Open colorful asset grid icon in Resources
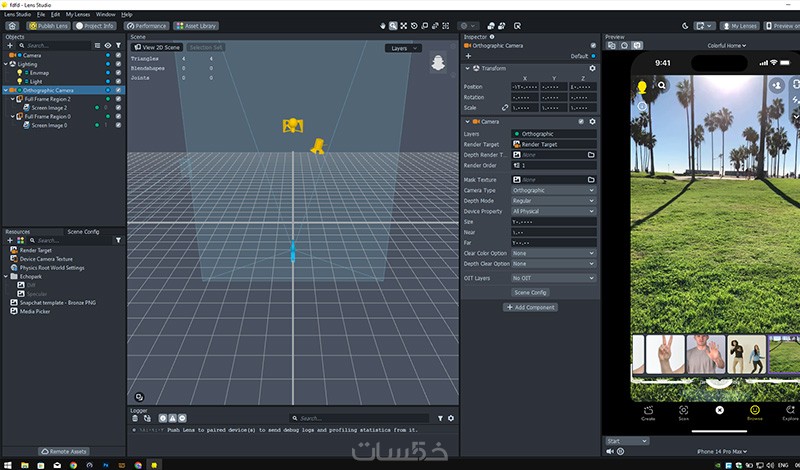Image resolution: width=800 pixels, height=470 pixels. tap(20, 240)
